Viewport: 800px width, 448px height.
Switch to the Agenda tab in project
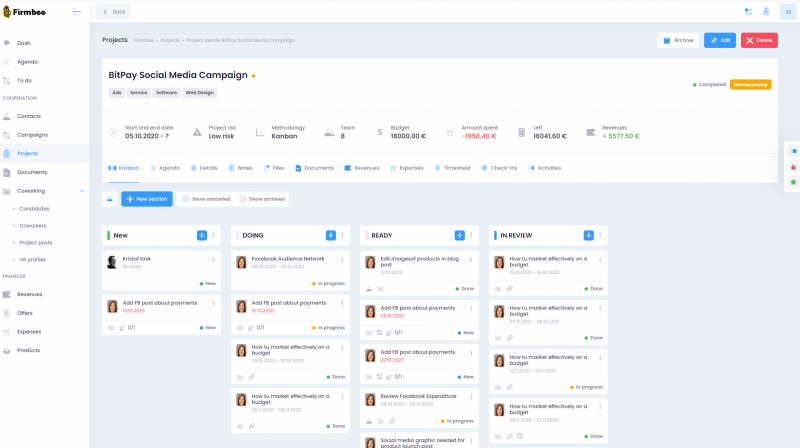165,168
